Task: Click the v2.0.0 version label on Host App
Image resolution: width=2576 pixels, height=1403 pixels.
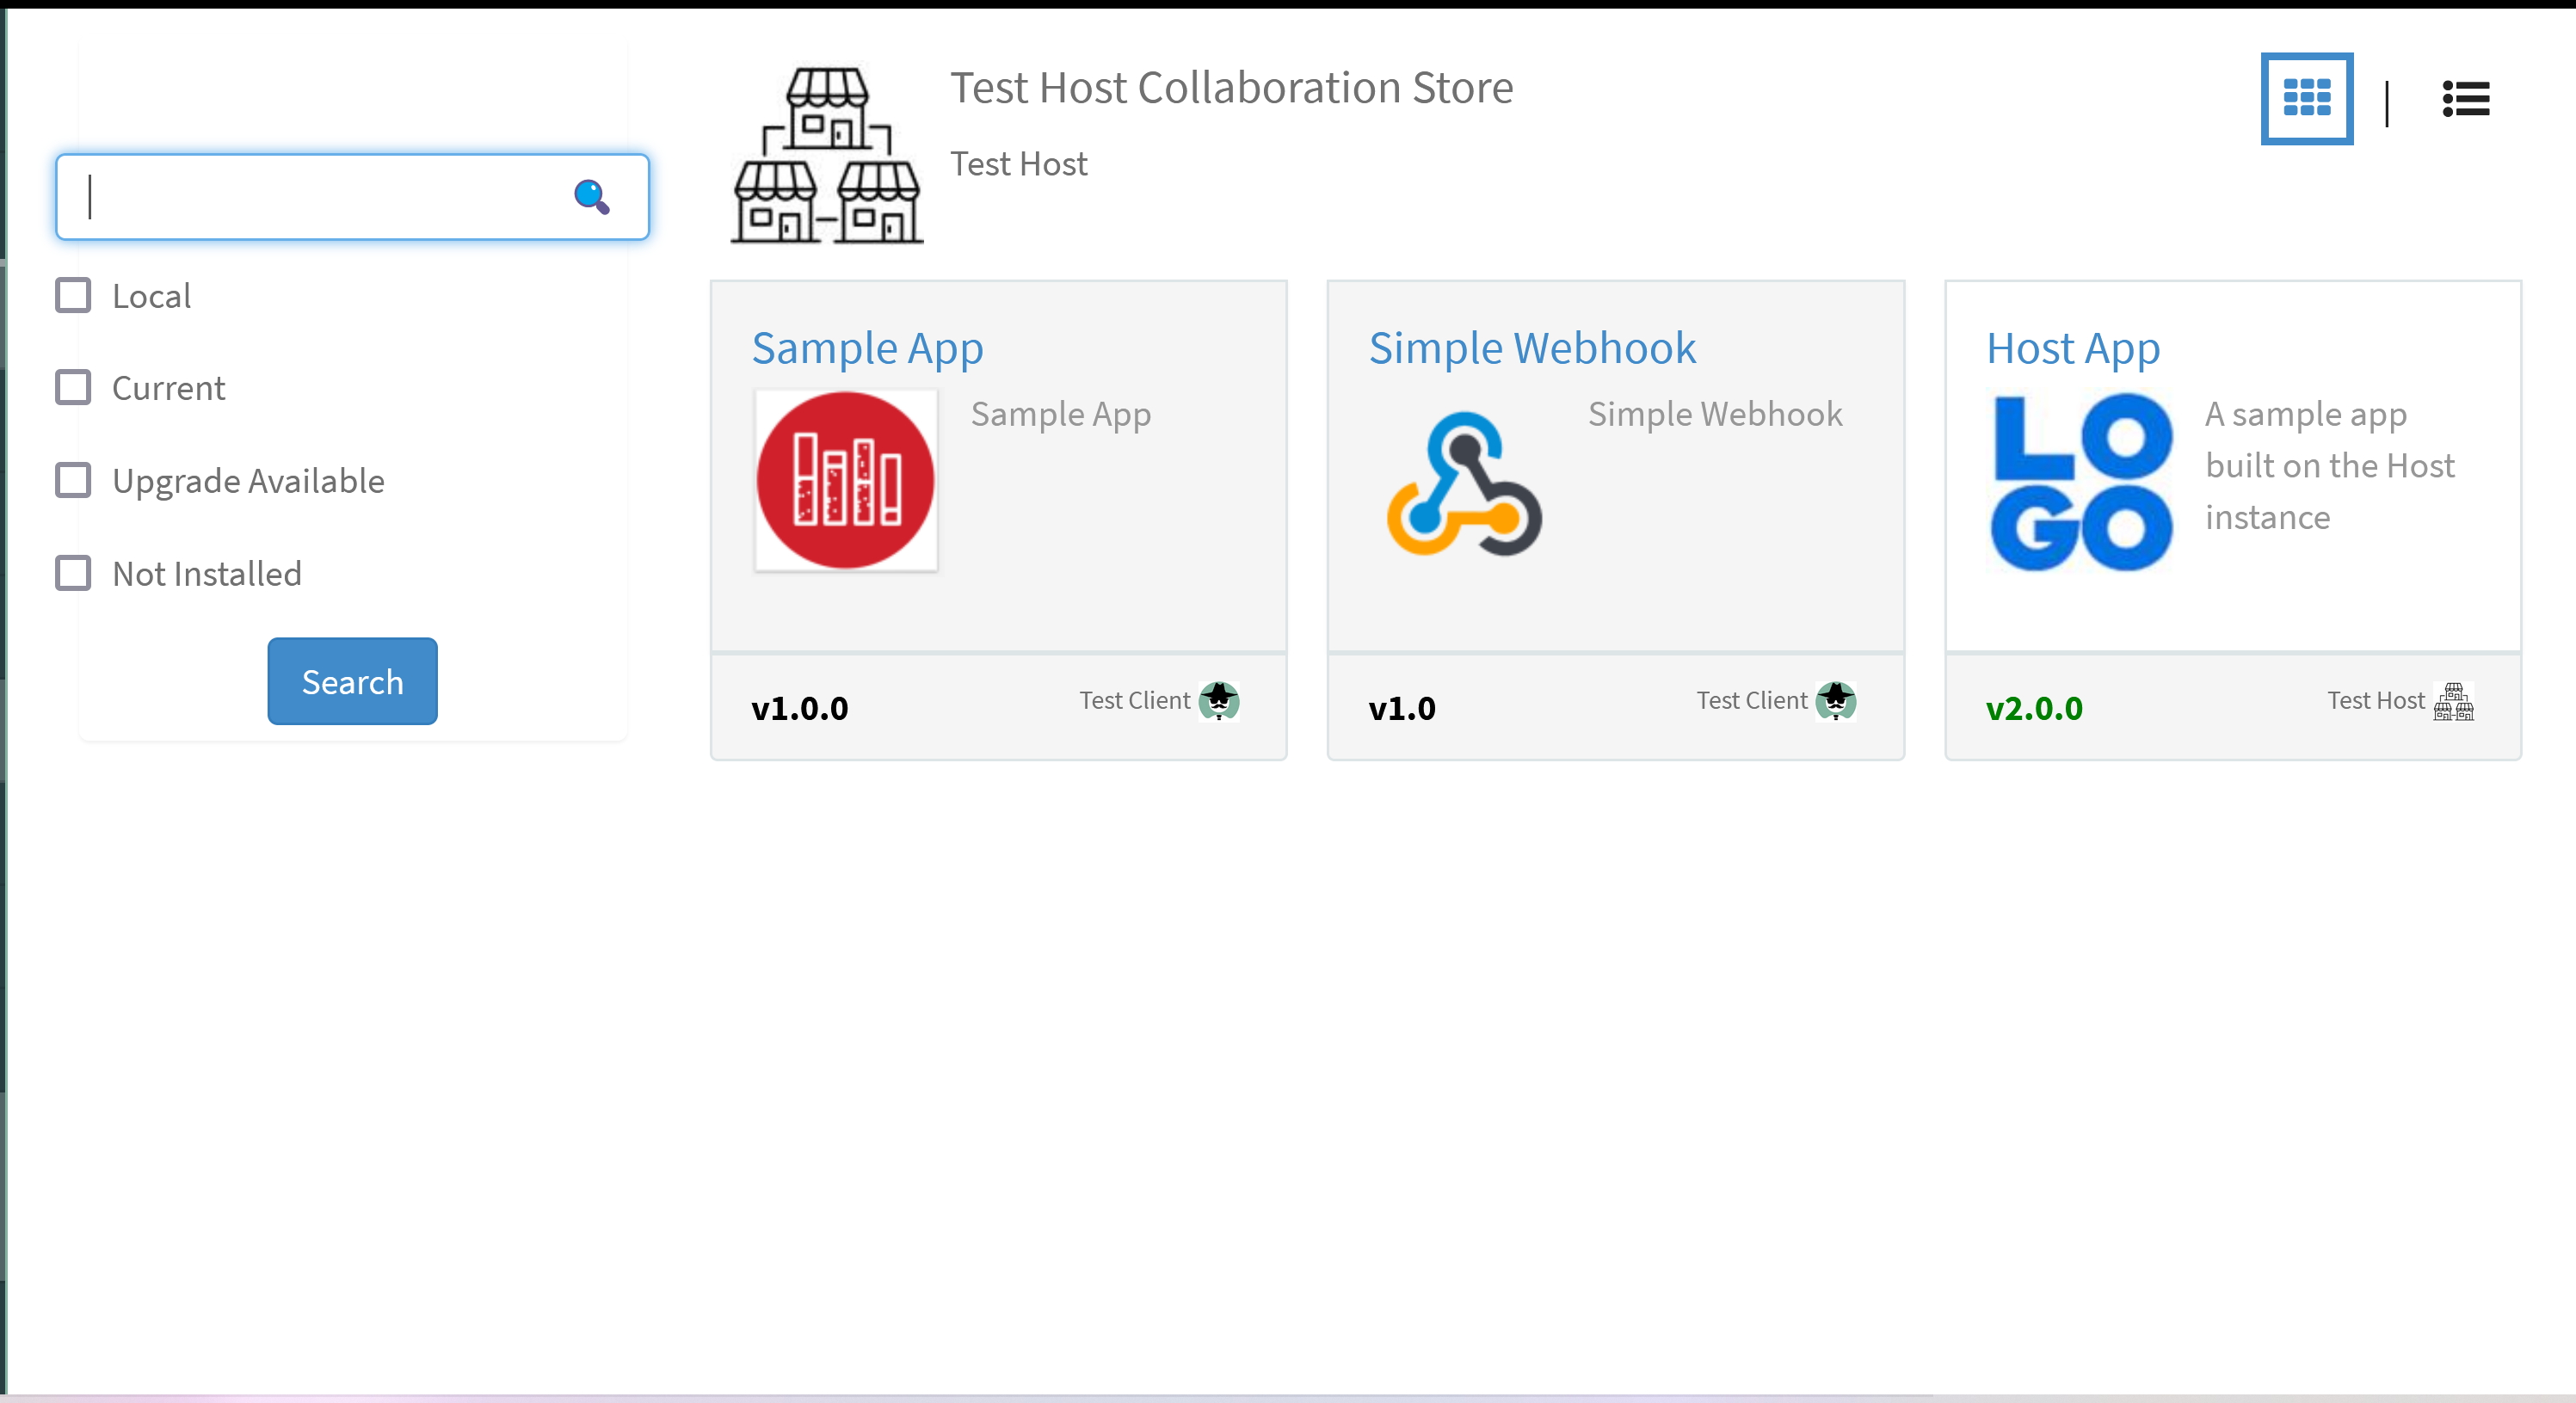Action: pos(2033,708)
